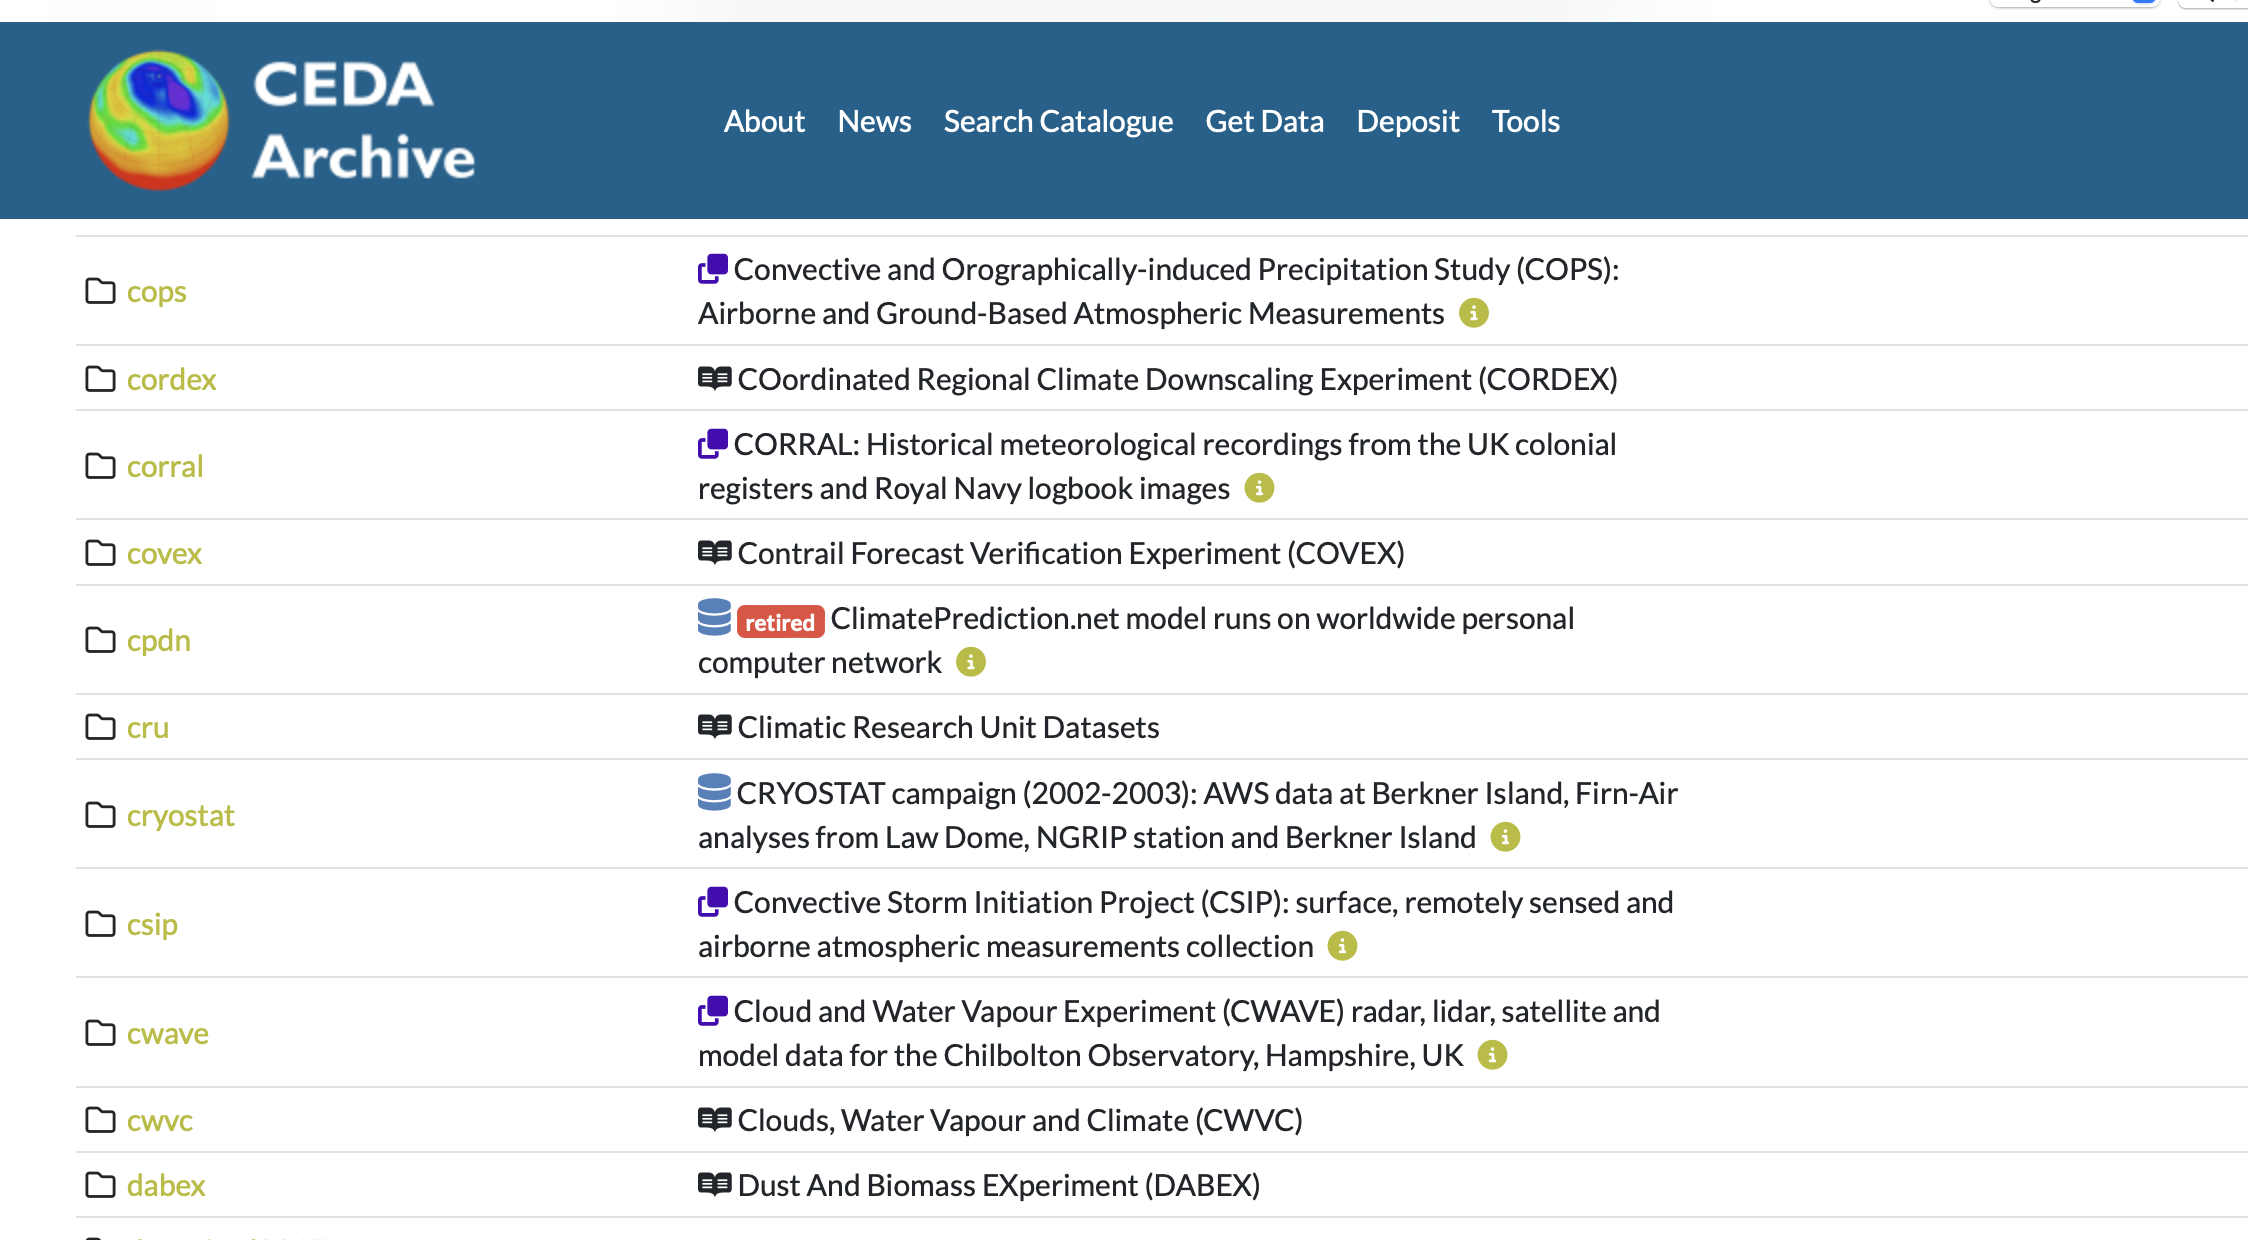Image resolution: width=2248 pixels, height=1240 pixels.
Task: Select Get Data in navigation bar
Action: [x=1264, y=121]
